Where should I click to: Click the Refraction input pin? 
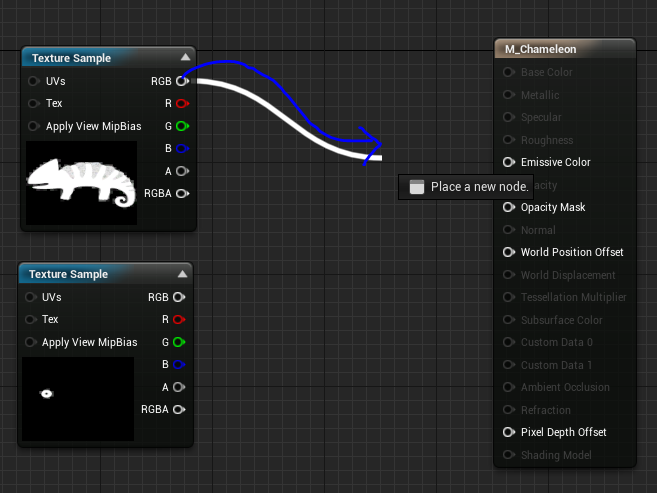click(509, 410)
